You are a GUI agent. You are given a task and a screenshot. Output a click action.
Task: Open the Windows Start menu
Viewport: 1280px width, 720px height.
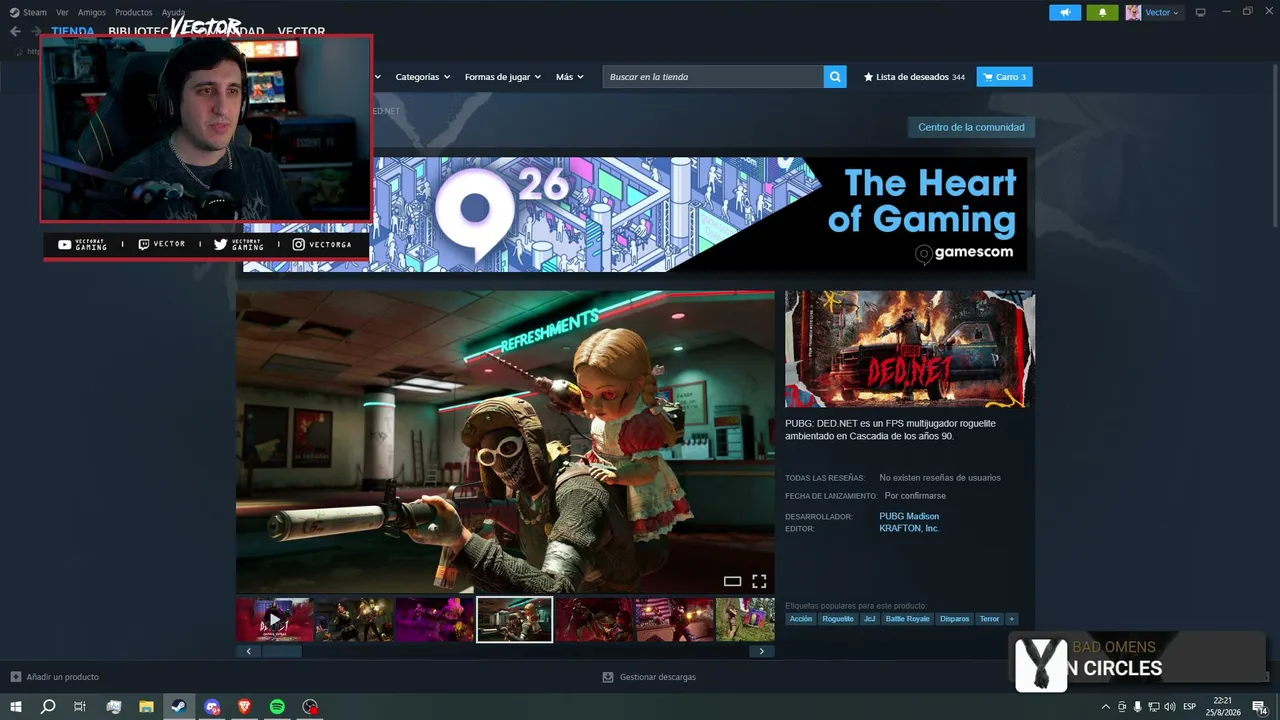pyautogui.click(x=15, y=707)
